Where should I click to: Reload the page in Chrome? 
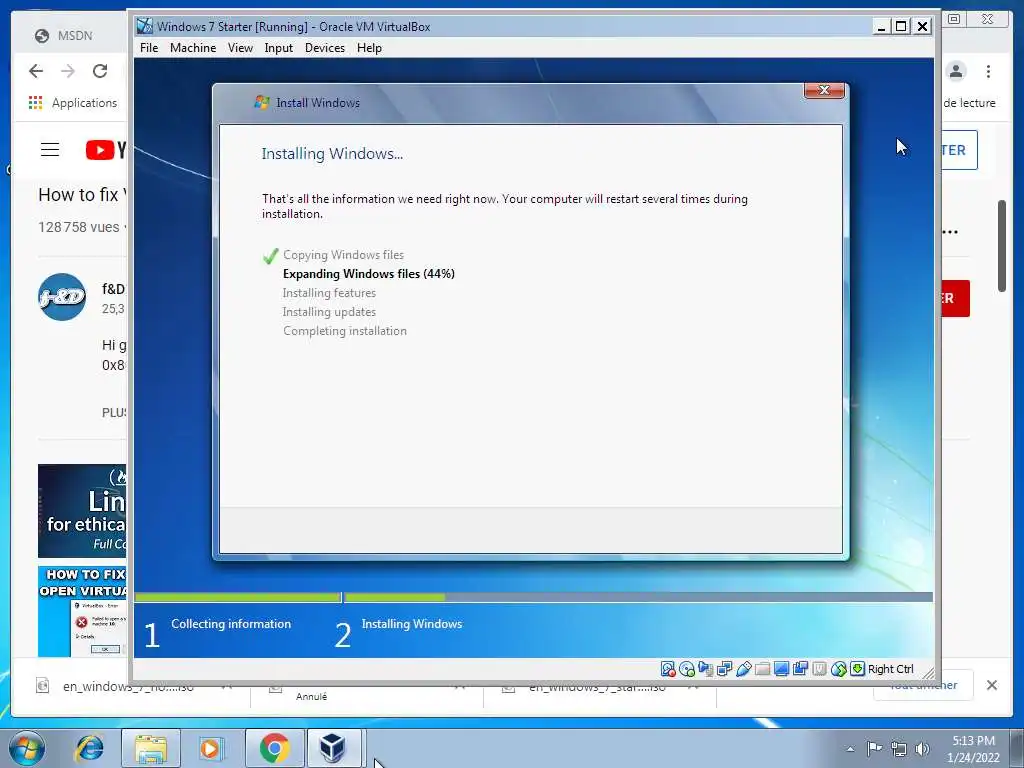point(100,71)
